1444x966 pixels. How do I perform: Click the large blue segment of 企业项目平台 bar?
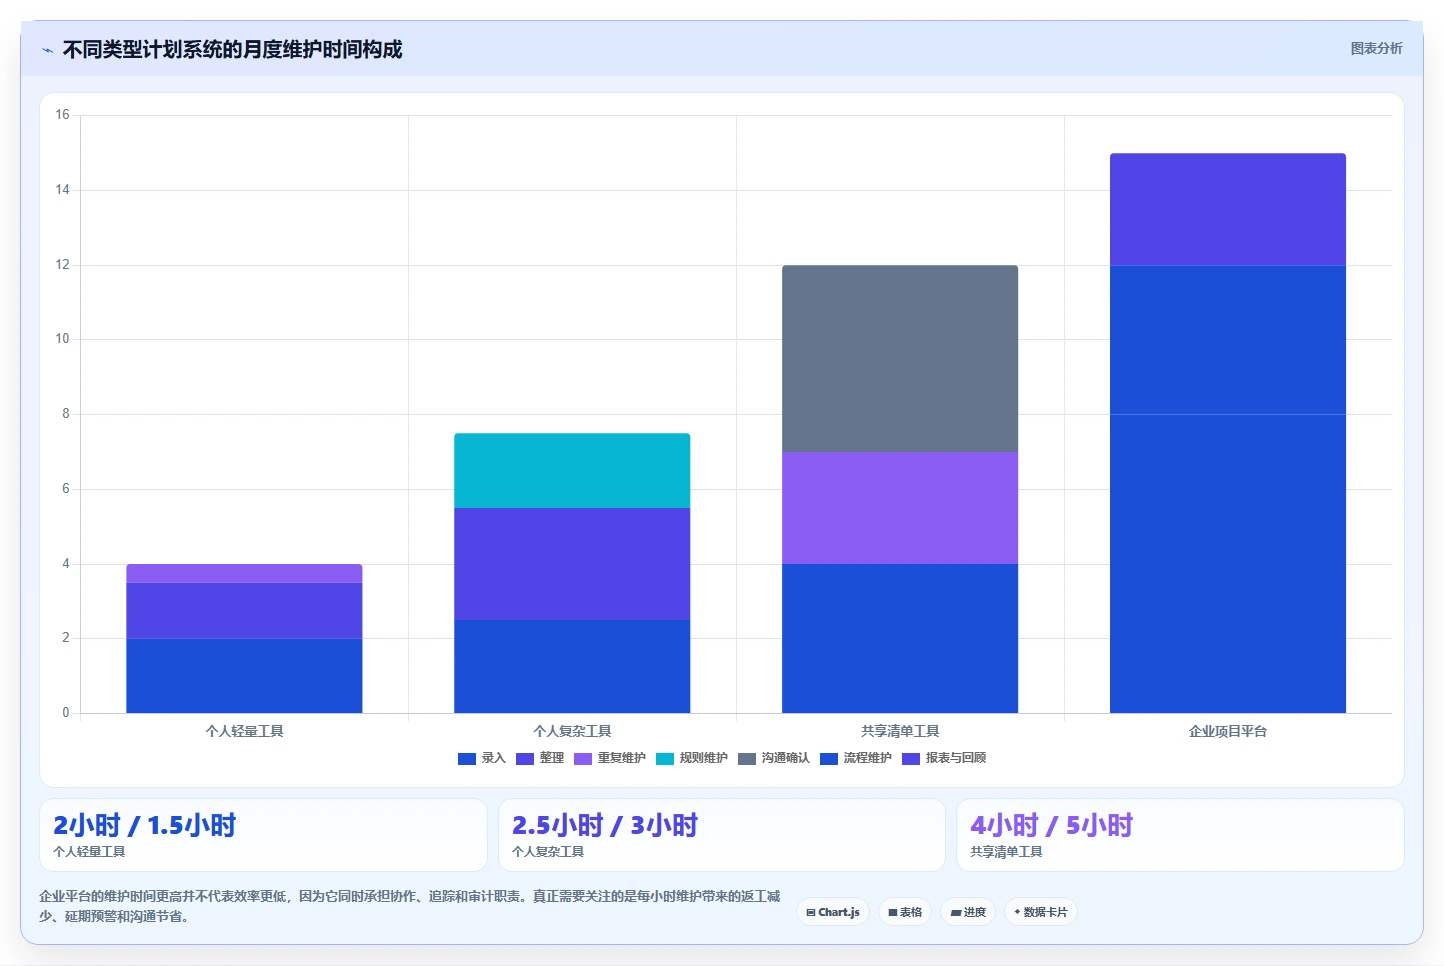click(1228, 489)
